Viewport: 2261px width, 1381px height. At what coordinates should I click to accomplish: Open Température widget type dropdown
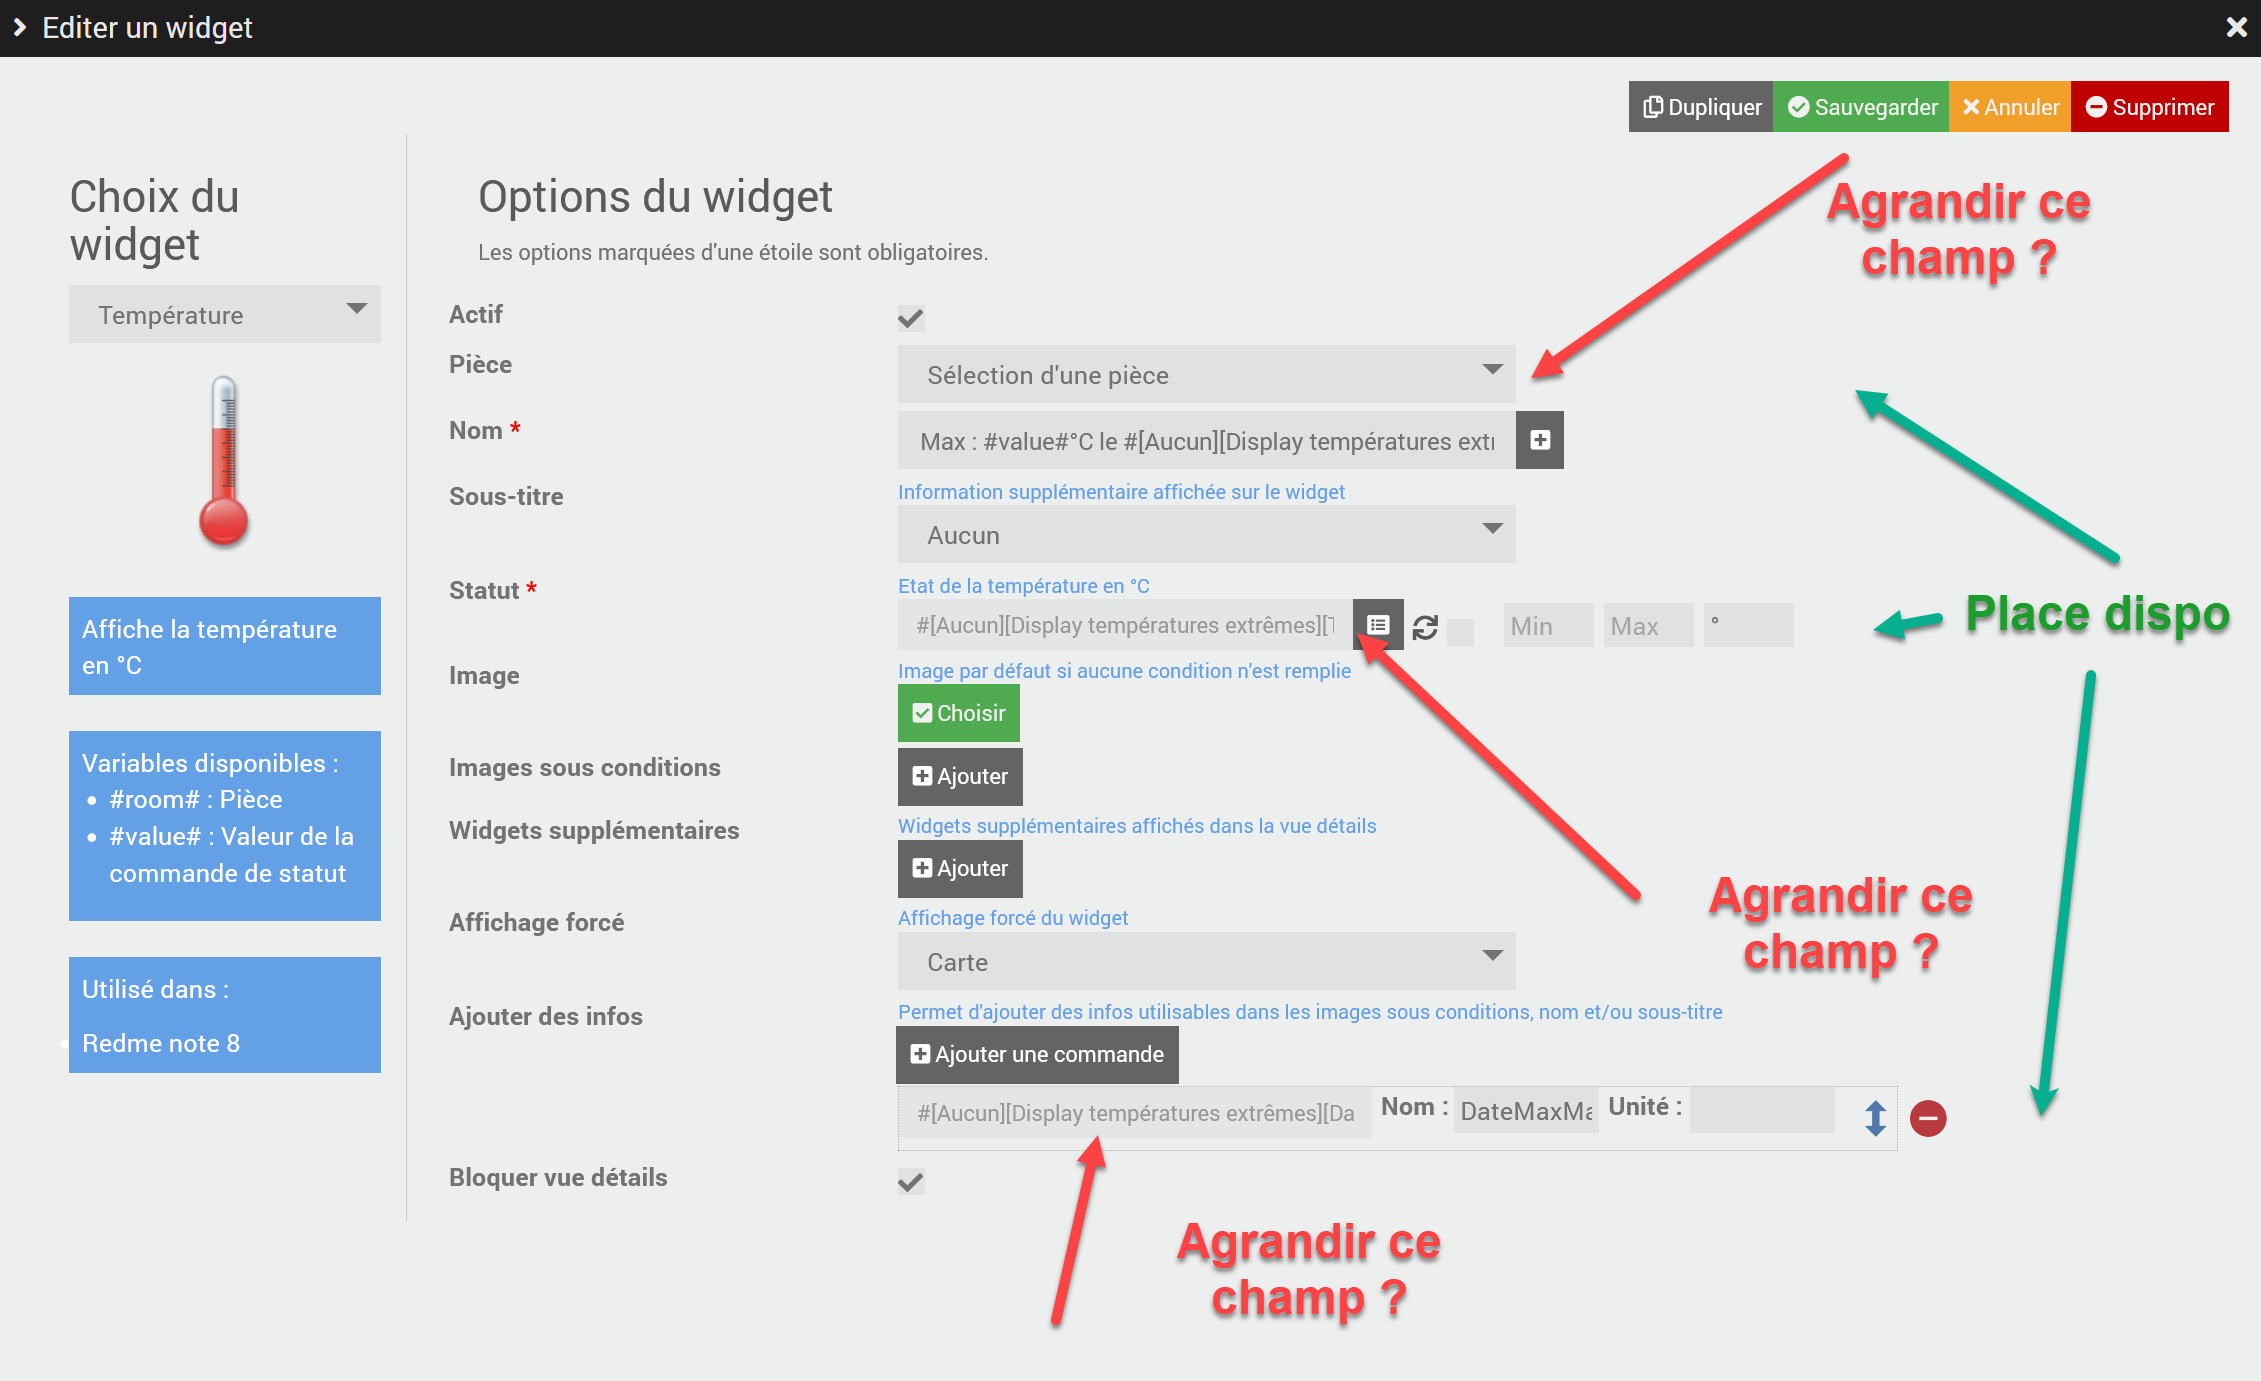[224, 314]
